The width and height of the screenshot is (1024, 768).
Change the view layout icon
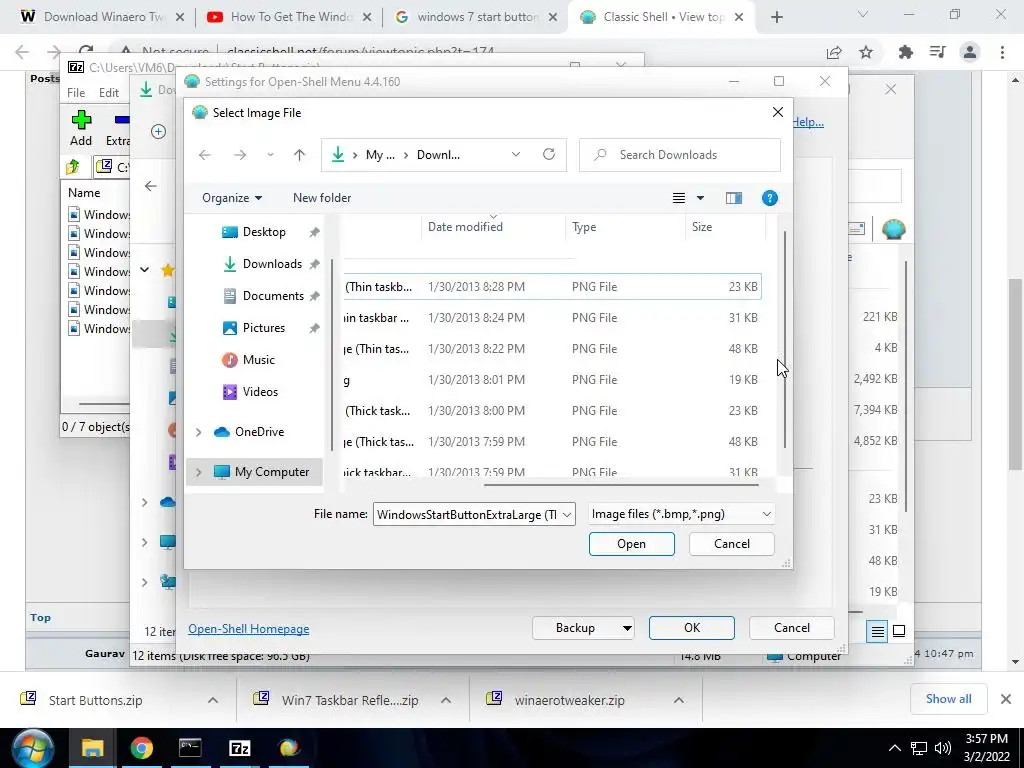pyautogui.click(x=679, y=198)
